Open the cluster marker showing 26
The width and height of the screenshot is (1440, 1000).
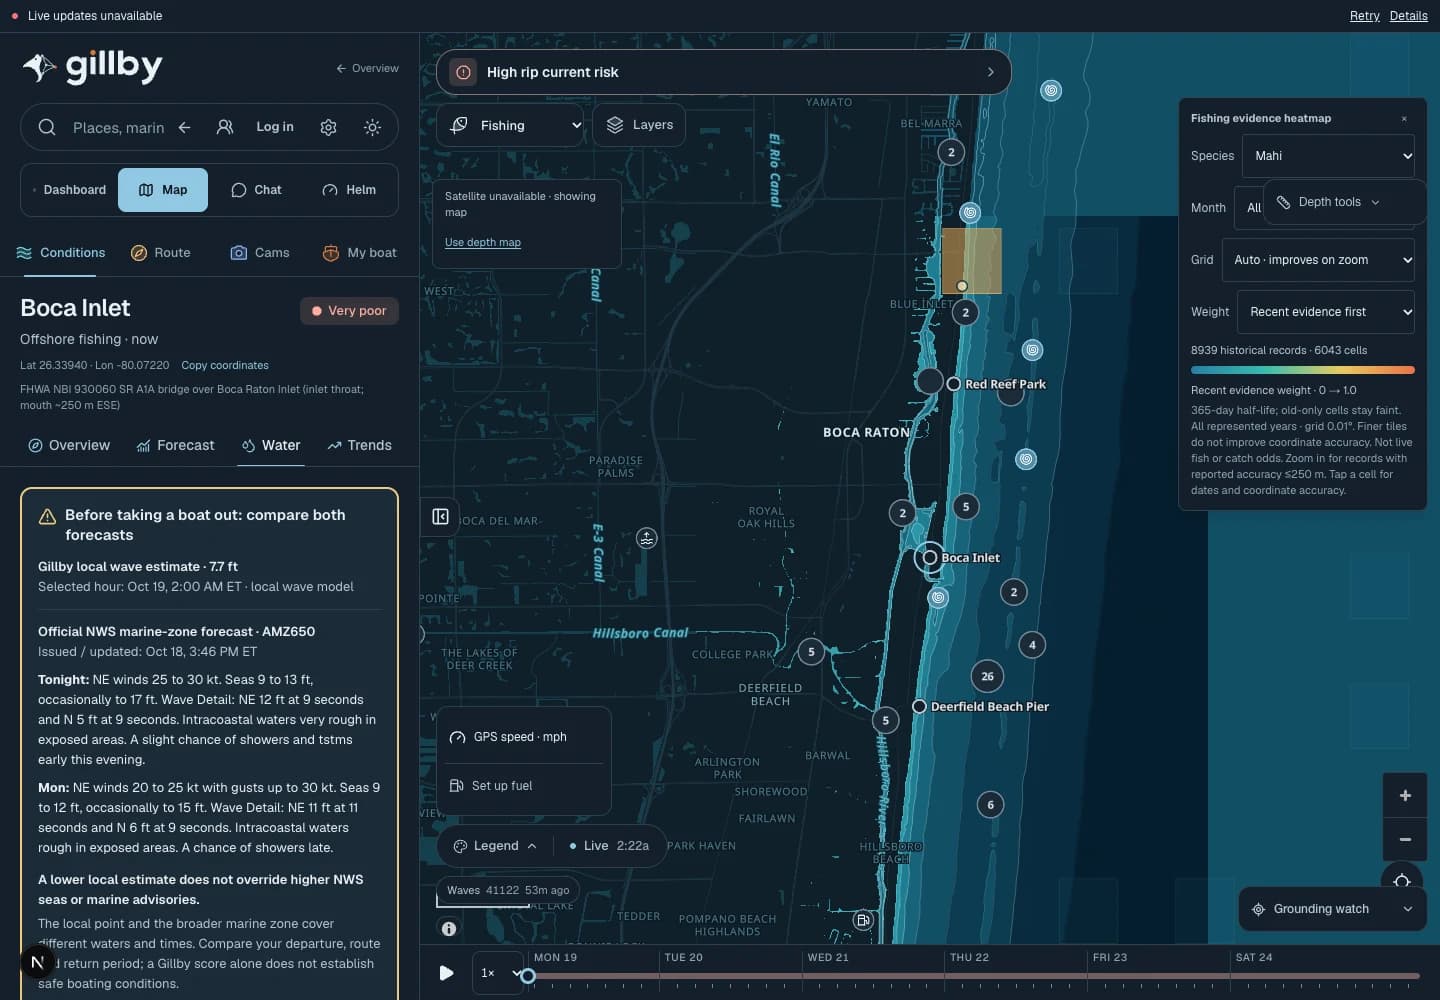(x=987, y=677)
